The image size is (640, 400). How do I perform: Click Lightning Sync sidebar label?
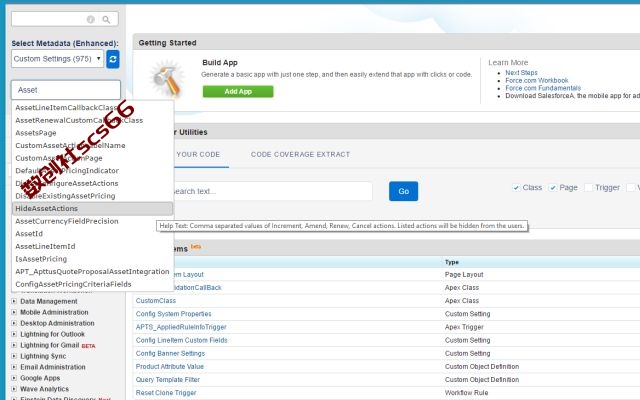(43, 356)
